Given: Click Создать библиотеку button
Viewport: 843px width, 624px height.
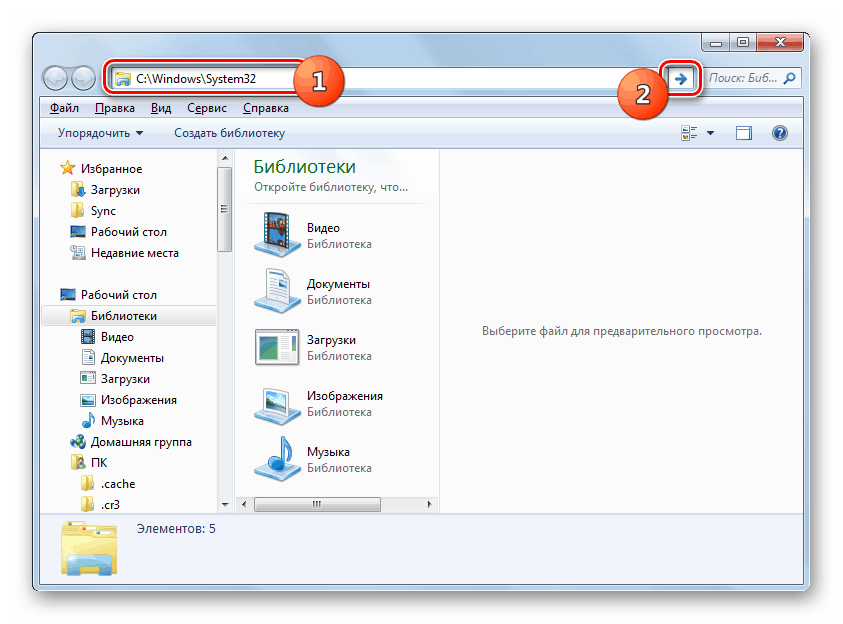Looking at the screenshot, I should (x=230, y=133).
